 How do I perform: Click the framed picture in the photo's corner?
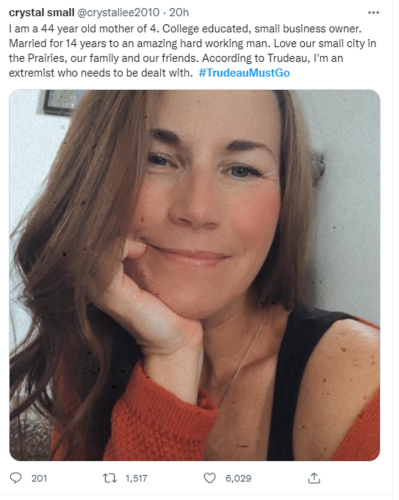pyautogui.click(x=60, y=102)
